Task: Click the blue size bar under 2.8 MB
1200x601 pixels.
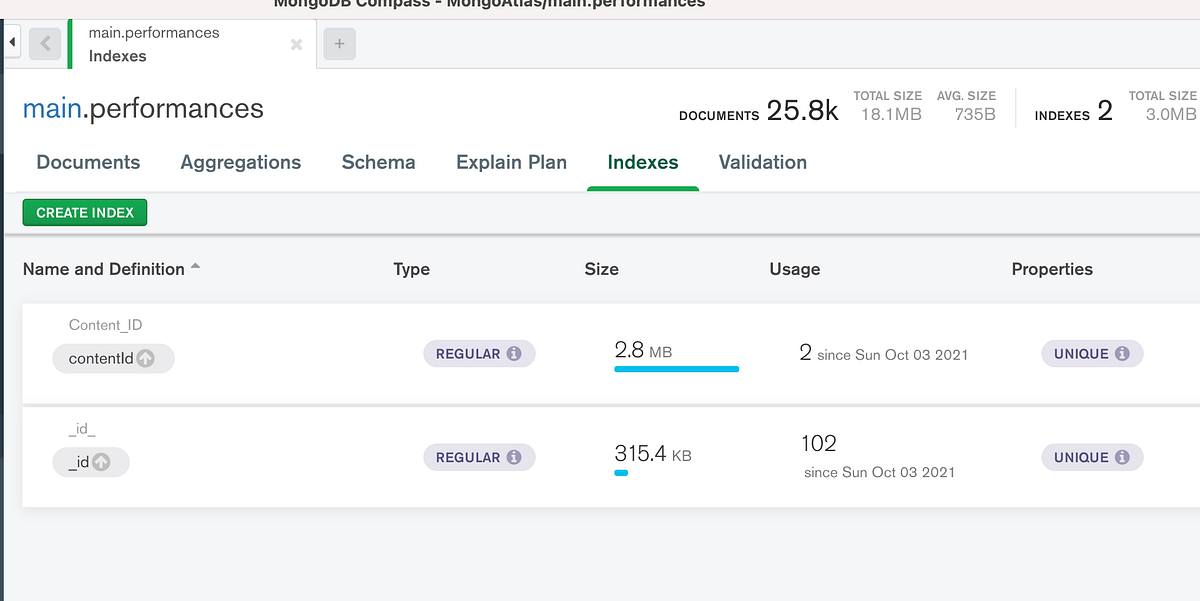Action: 676,369
